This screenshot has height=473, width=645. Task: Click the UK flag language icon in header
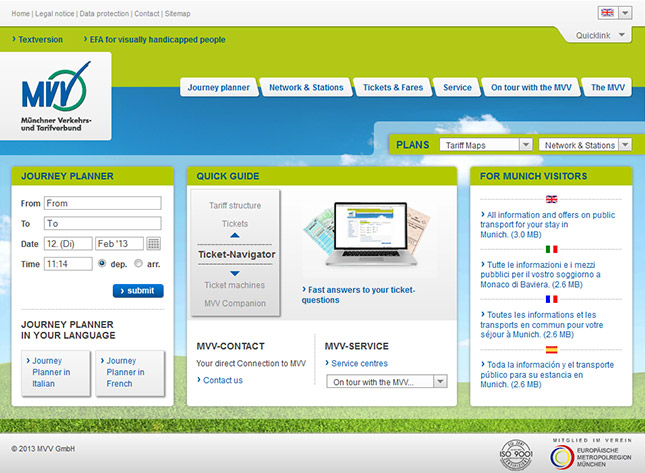click(607, 13)
